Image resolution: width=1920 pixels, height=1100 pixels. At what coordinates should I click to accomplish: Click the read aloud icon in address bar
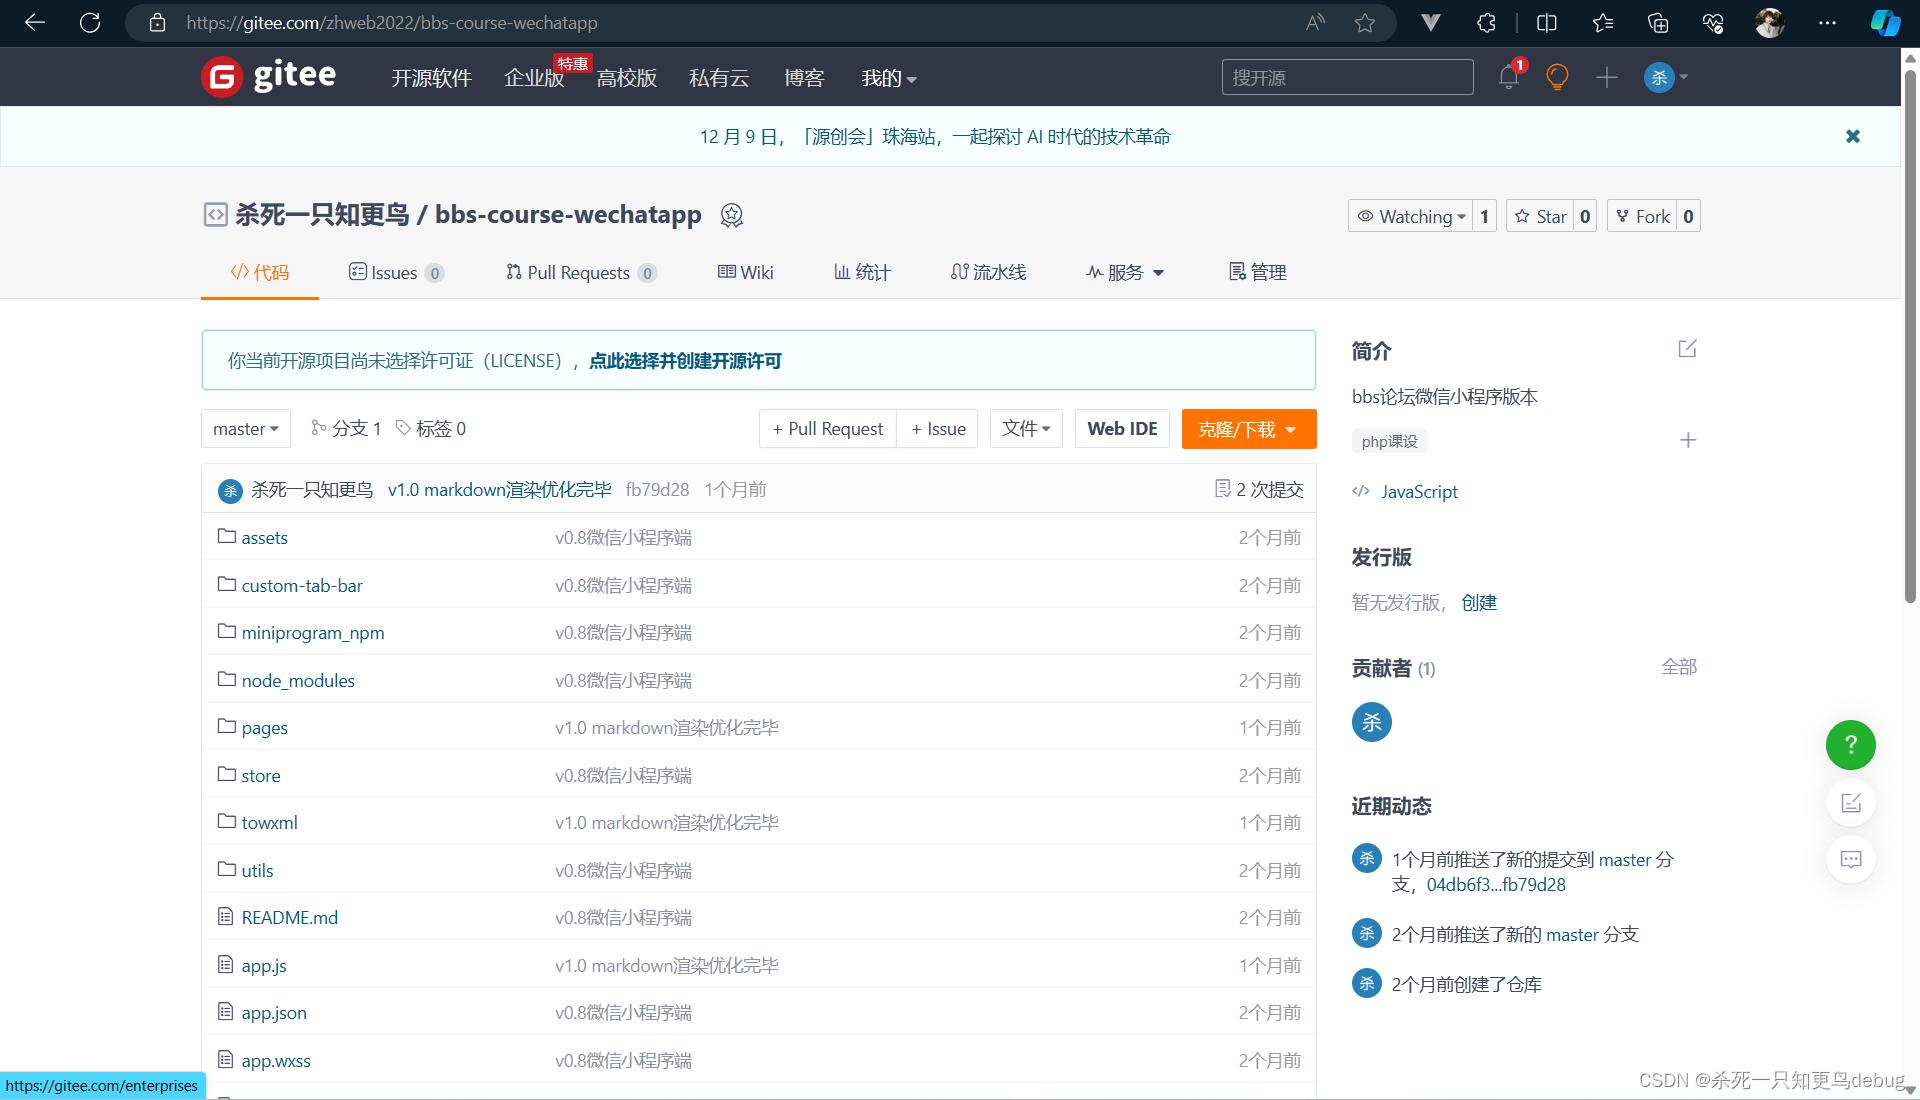1316,22
